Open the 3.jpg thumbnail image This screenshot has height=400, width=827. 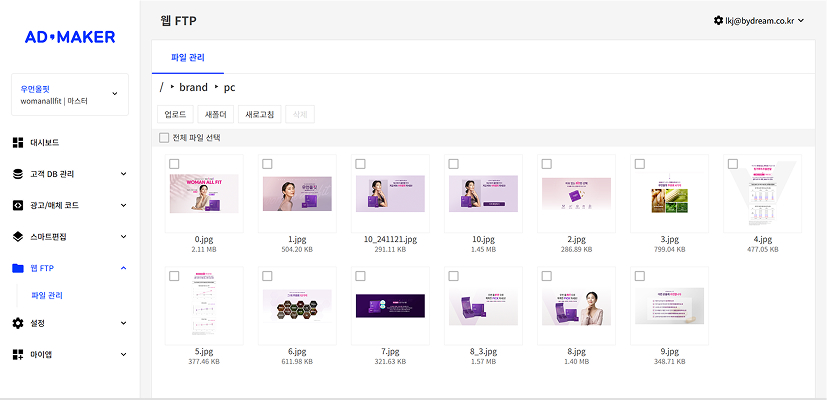coord(669,194)
